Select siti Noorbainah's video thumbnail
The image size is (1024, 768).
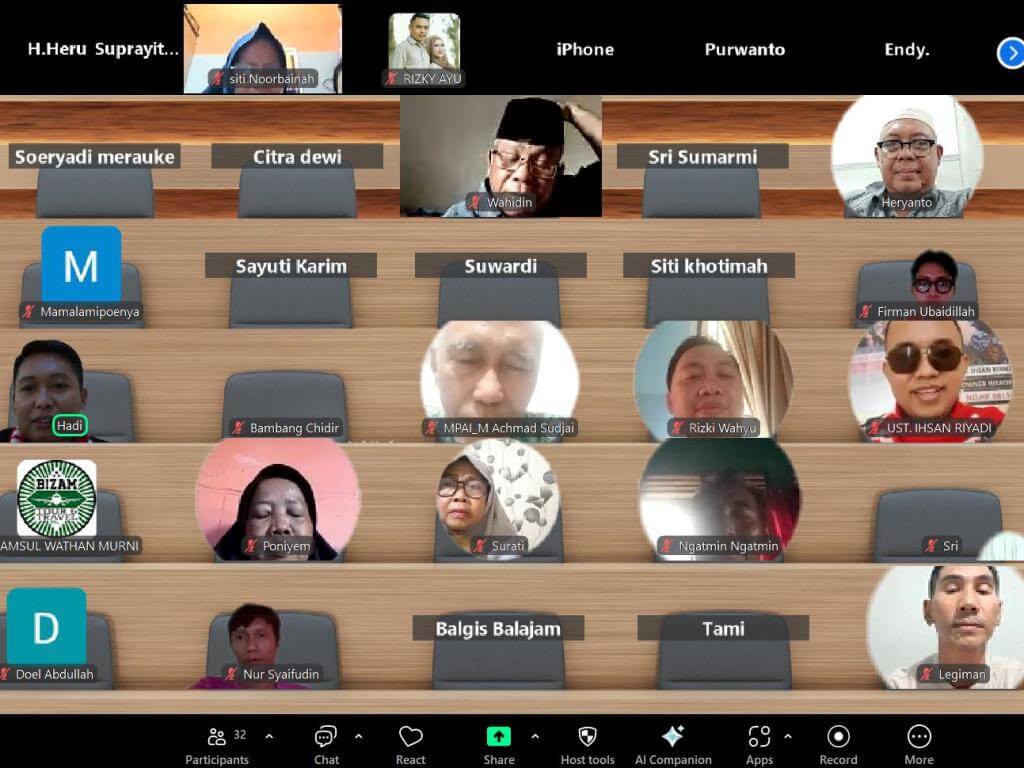coord(262,48)
